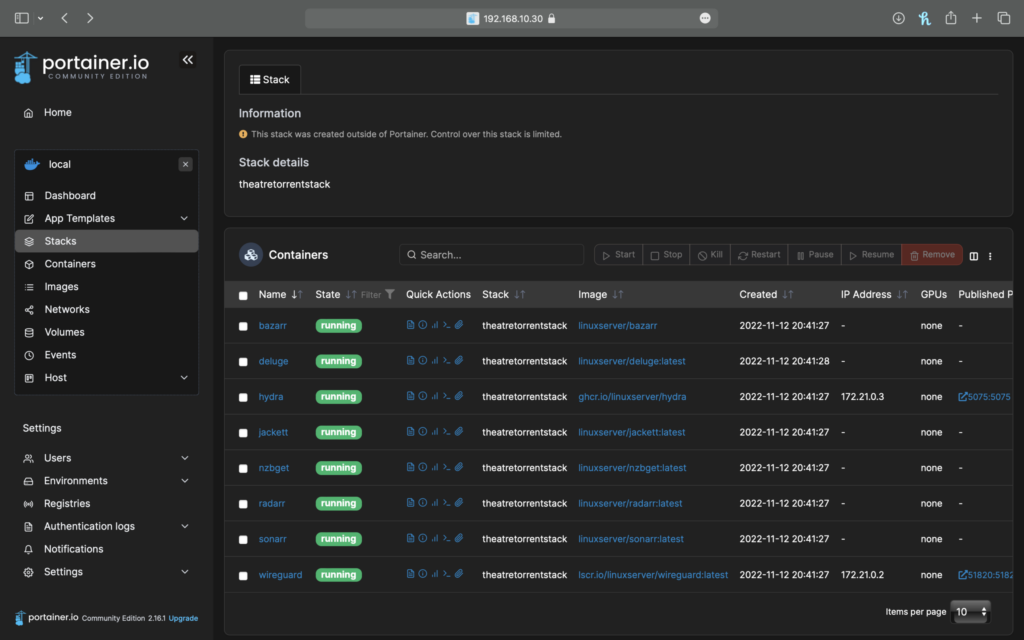1024x640 pixels.
Task: Open published port 5075:5075 link
Action: point(984,396)
